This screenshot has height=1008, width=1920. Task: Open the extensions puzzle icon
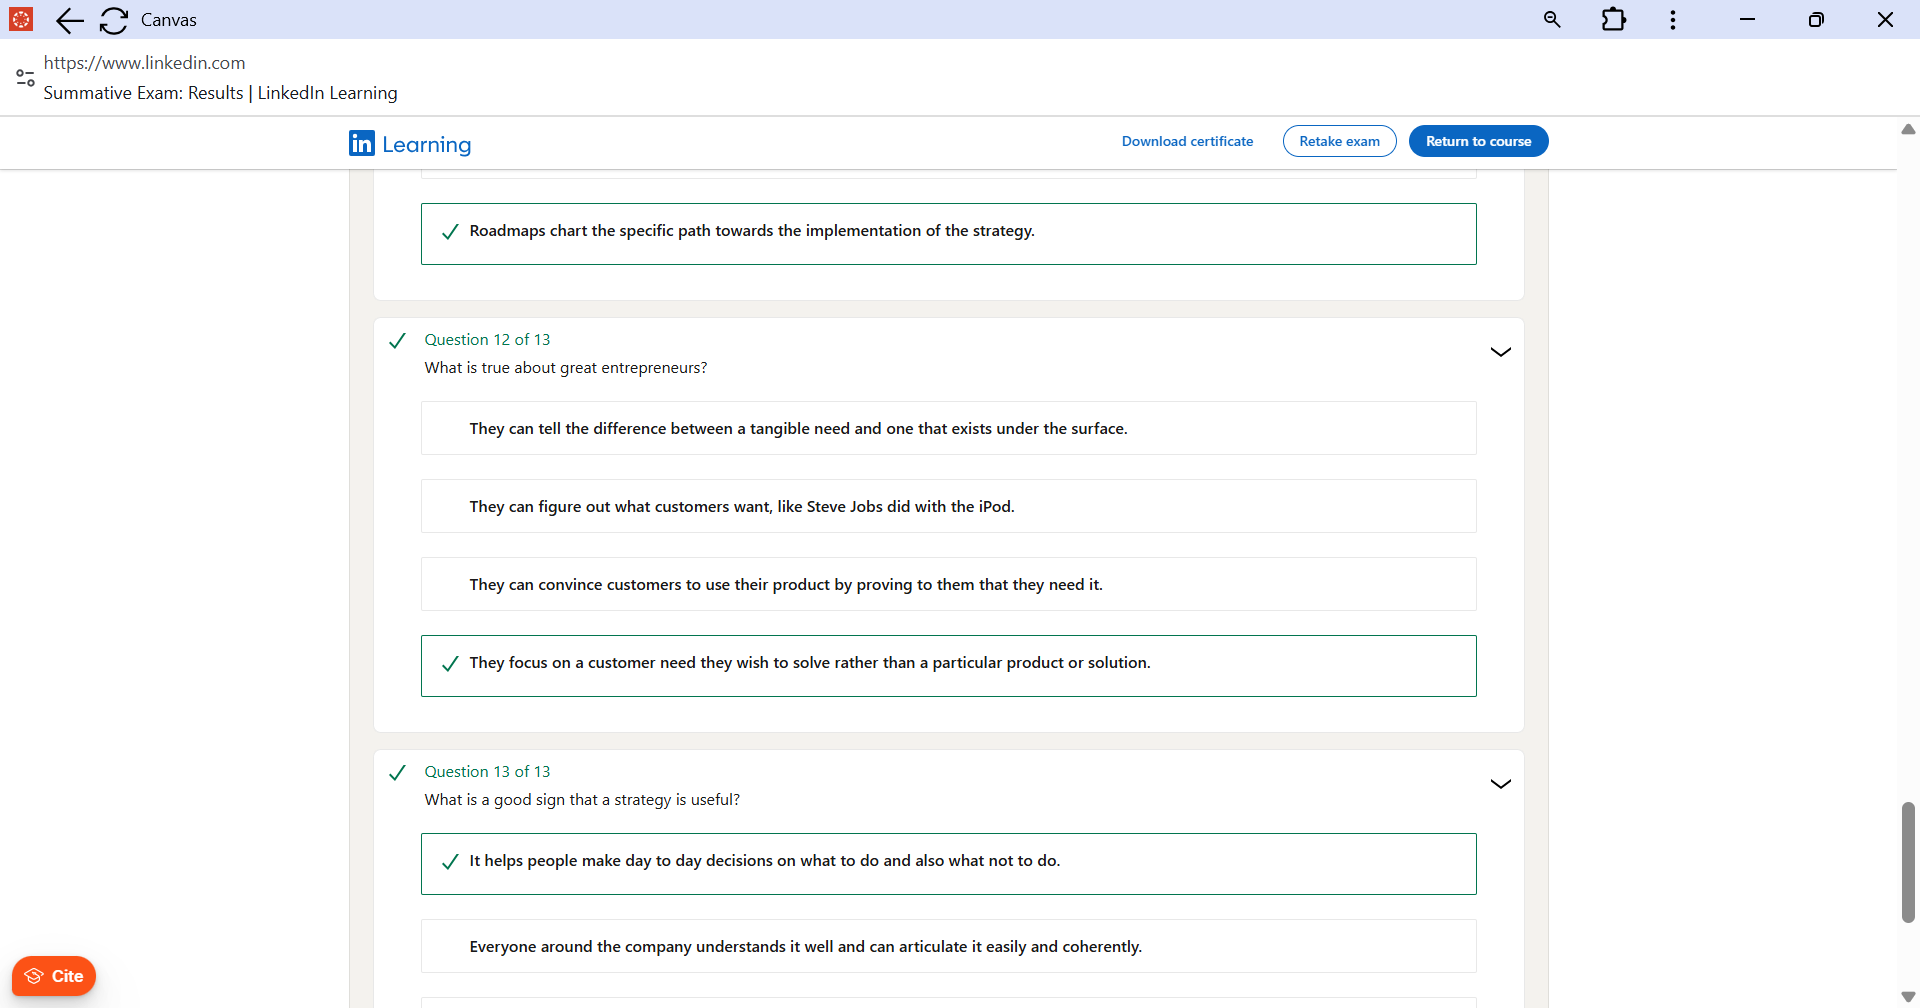click(x=1613, y=19)
